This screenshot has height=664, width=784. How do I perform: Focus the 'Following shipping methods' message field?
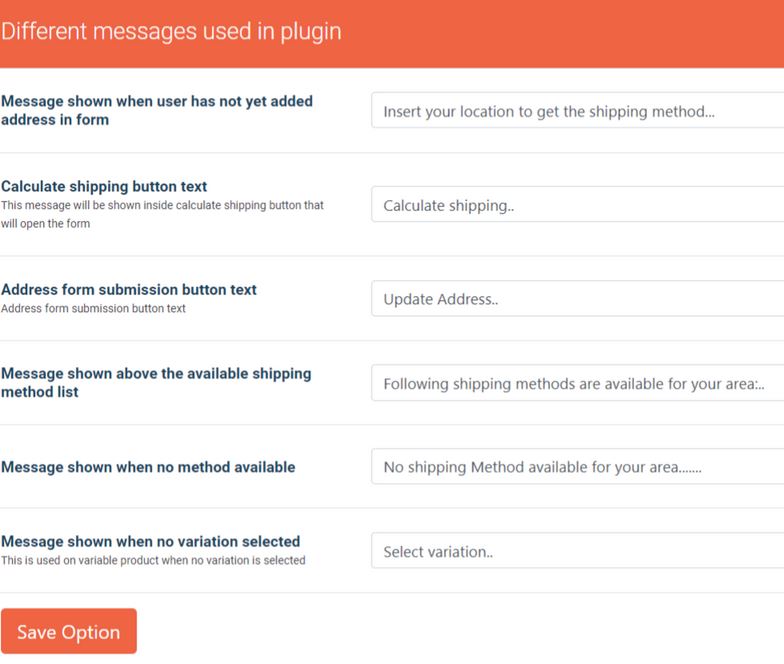(x=578, y=383)
